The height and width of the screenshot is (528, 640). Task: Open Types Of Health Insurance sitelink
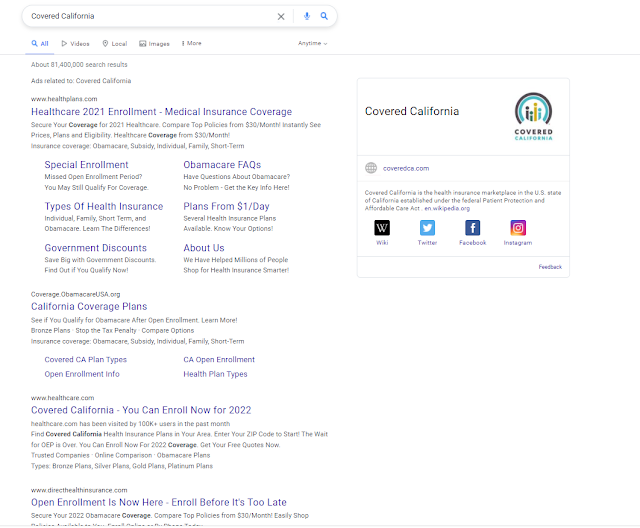pos(104,206)
